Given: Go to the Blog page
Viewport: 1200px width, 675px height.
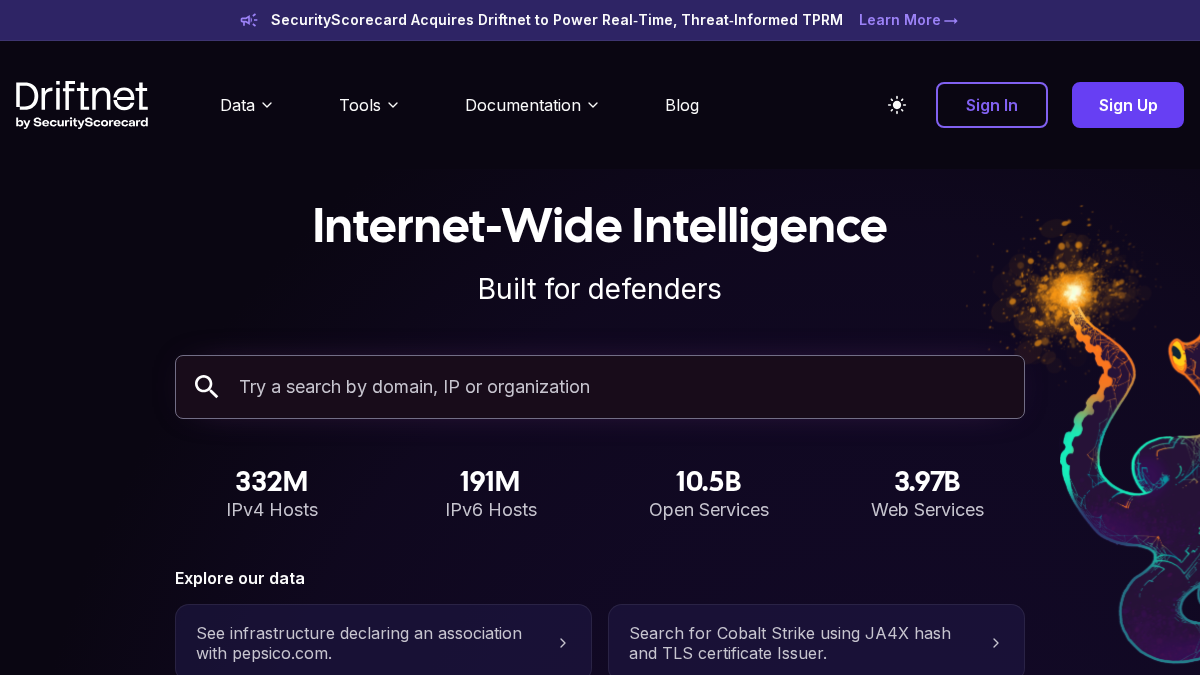Looking at the screenshot, I should 682,105.
